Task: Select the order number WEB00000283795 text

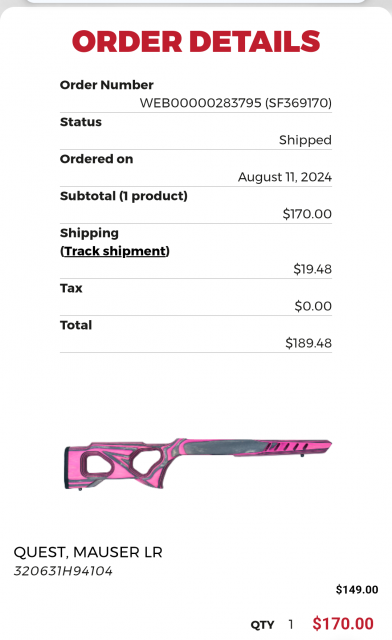Action: (x=200, y=103)
